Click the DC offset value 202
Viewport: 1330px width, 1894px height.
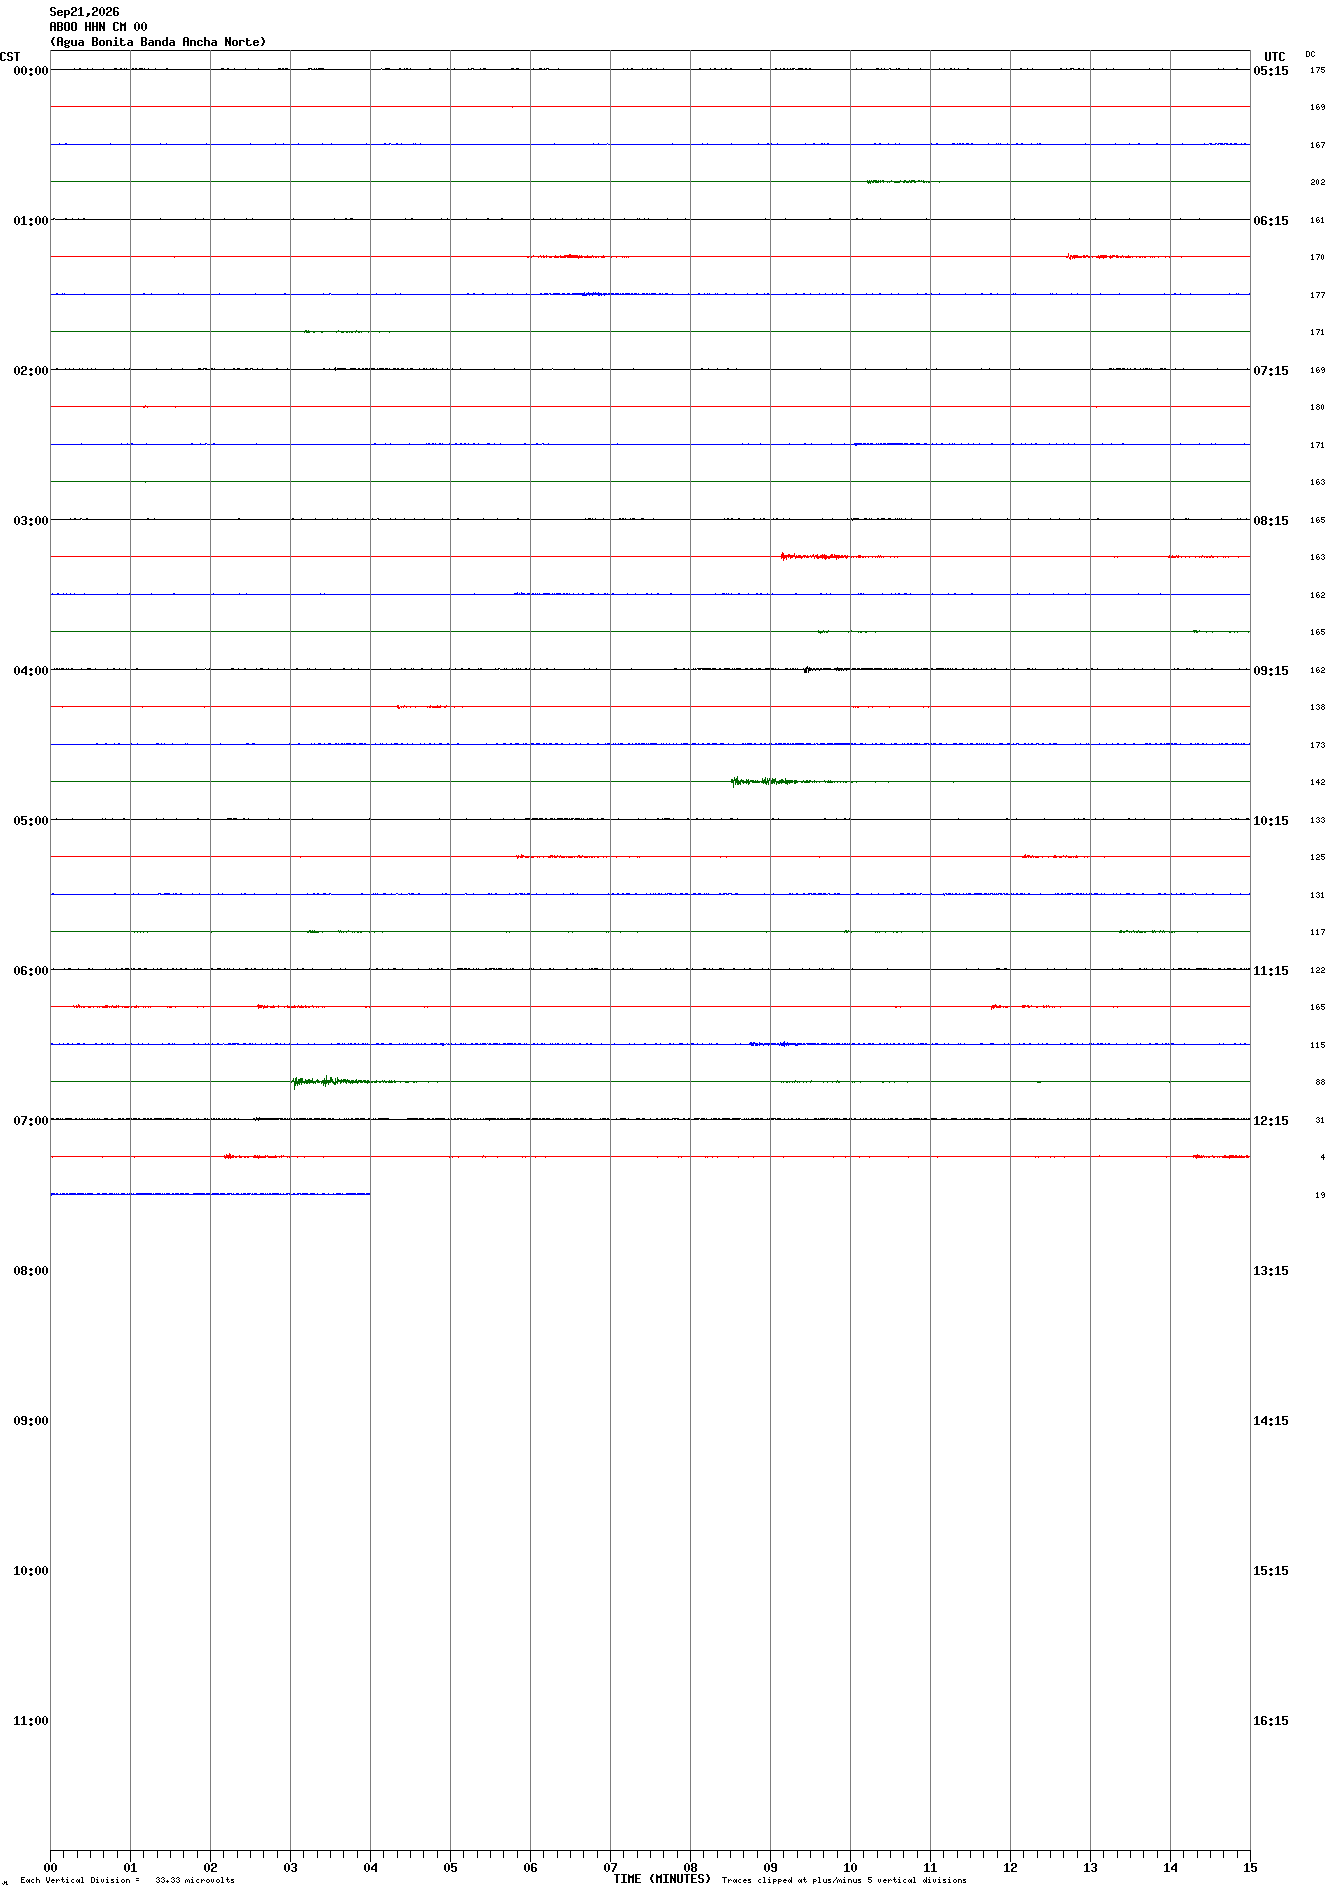pos(1317,182)
